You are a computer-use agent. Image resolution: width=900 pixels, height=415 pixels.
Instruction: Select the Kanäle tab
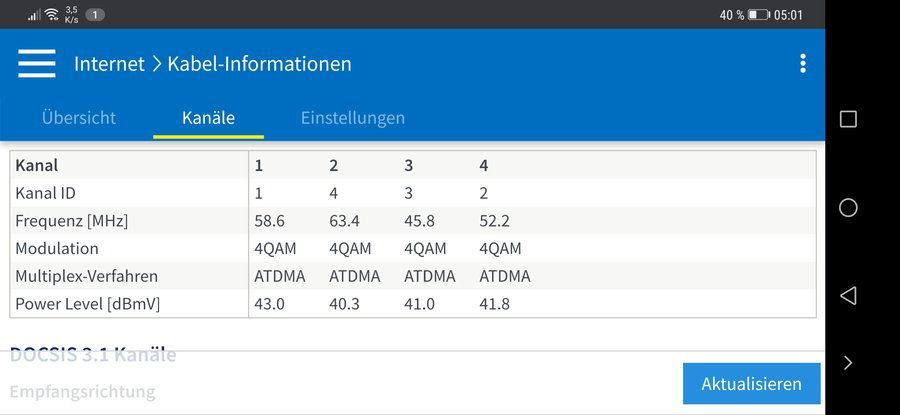point(208,117)
